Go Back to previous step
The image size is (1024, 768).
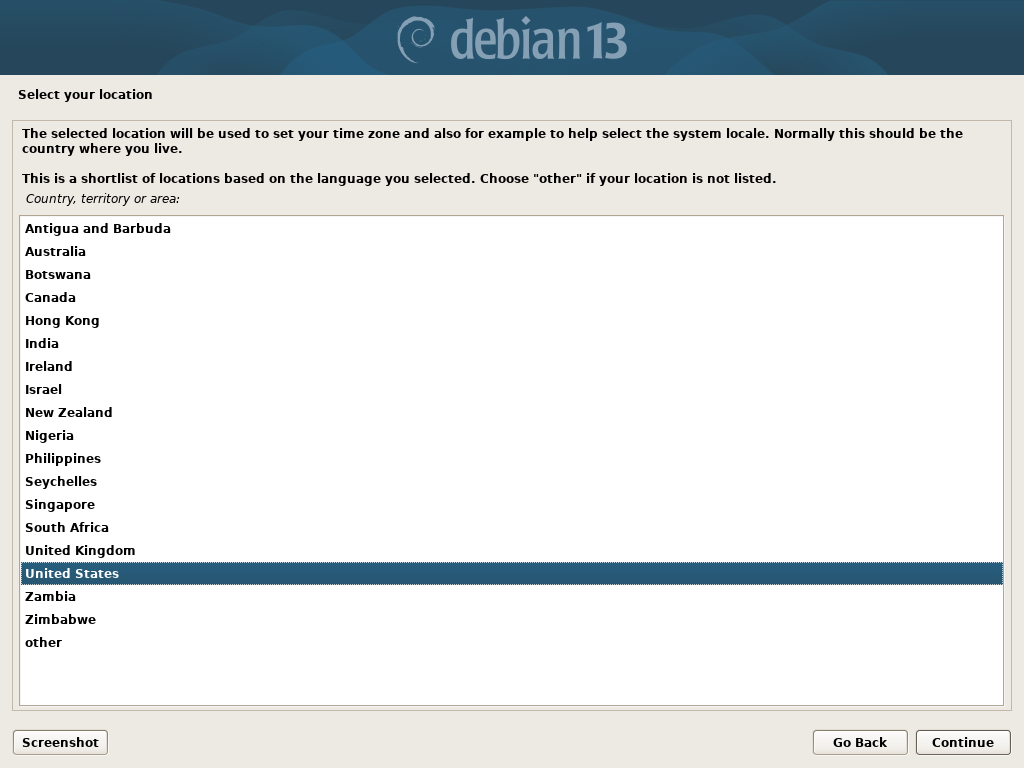point(859,743)
